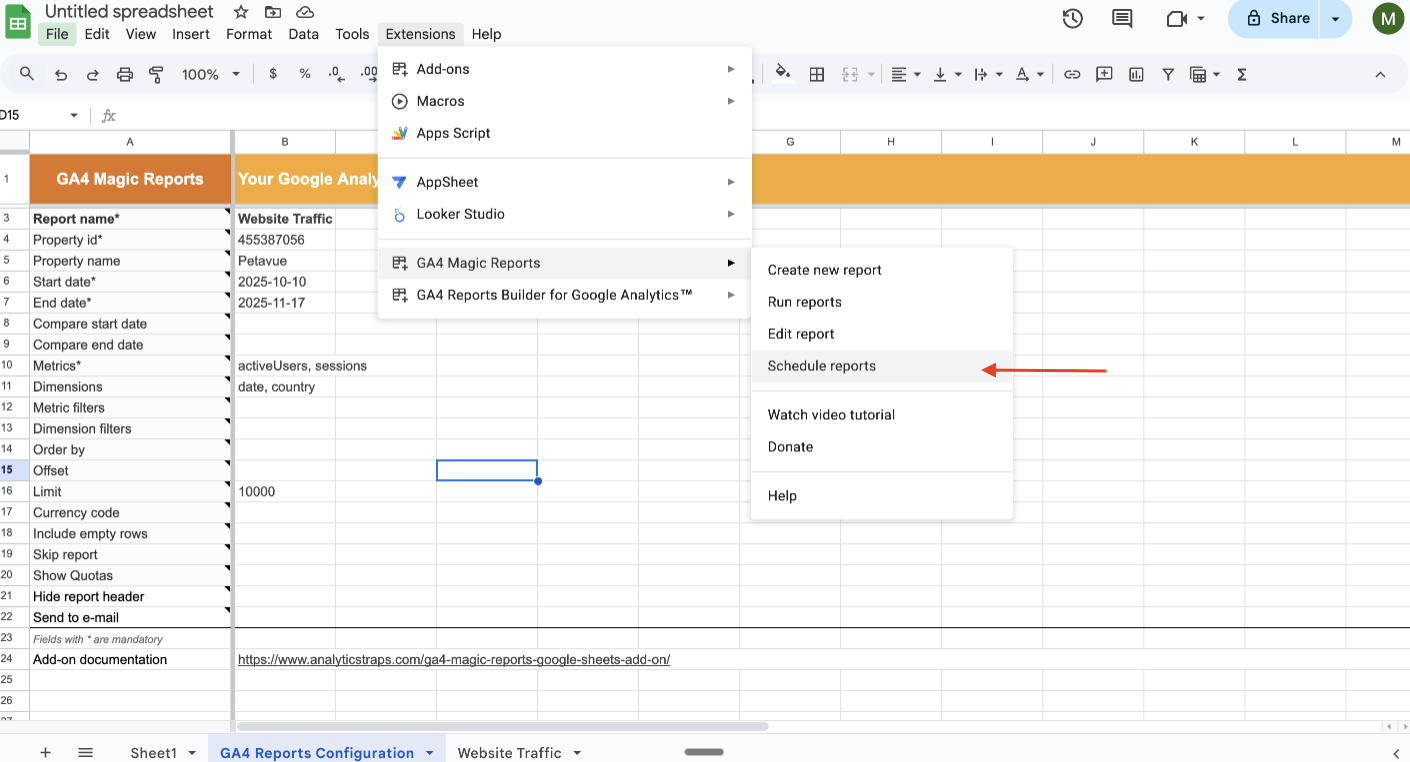Screen dimensions: 1410x762
Task: Select cell containing 455387056
Action: click(x=284, y=240)
